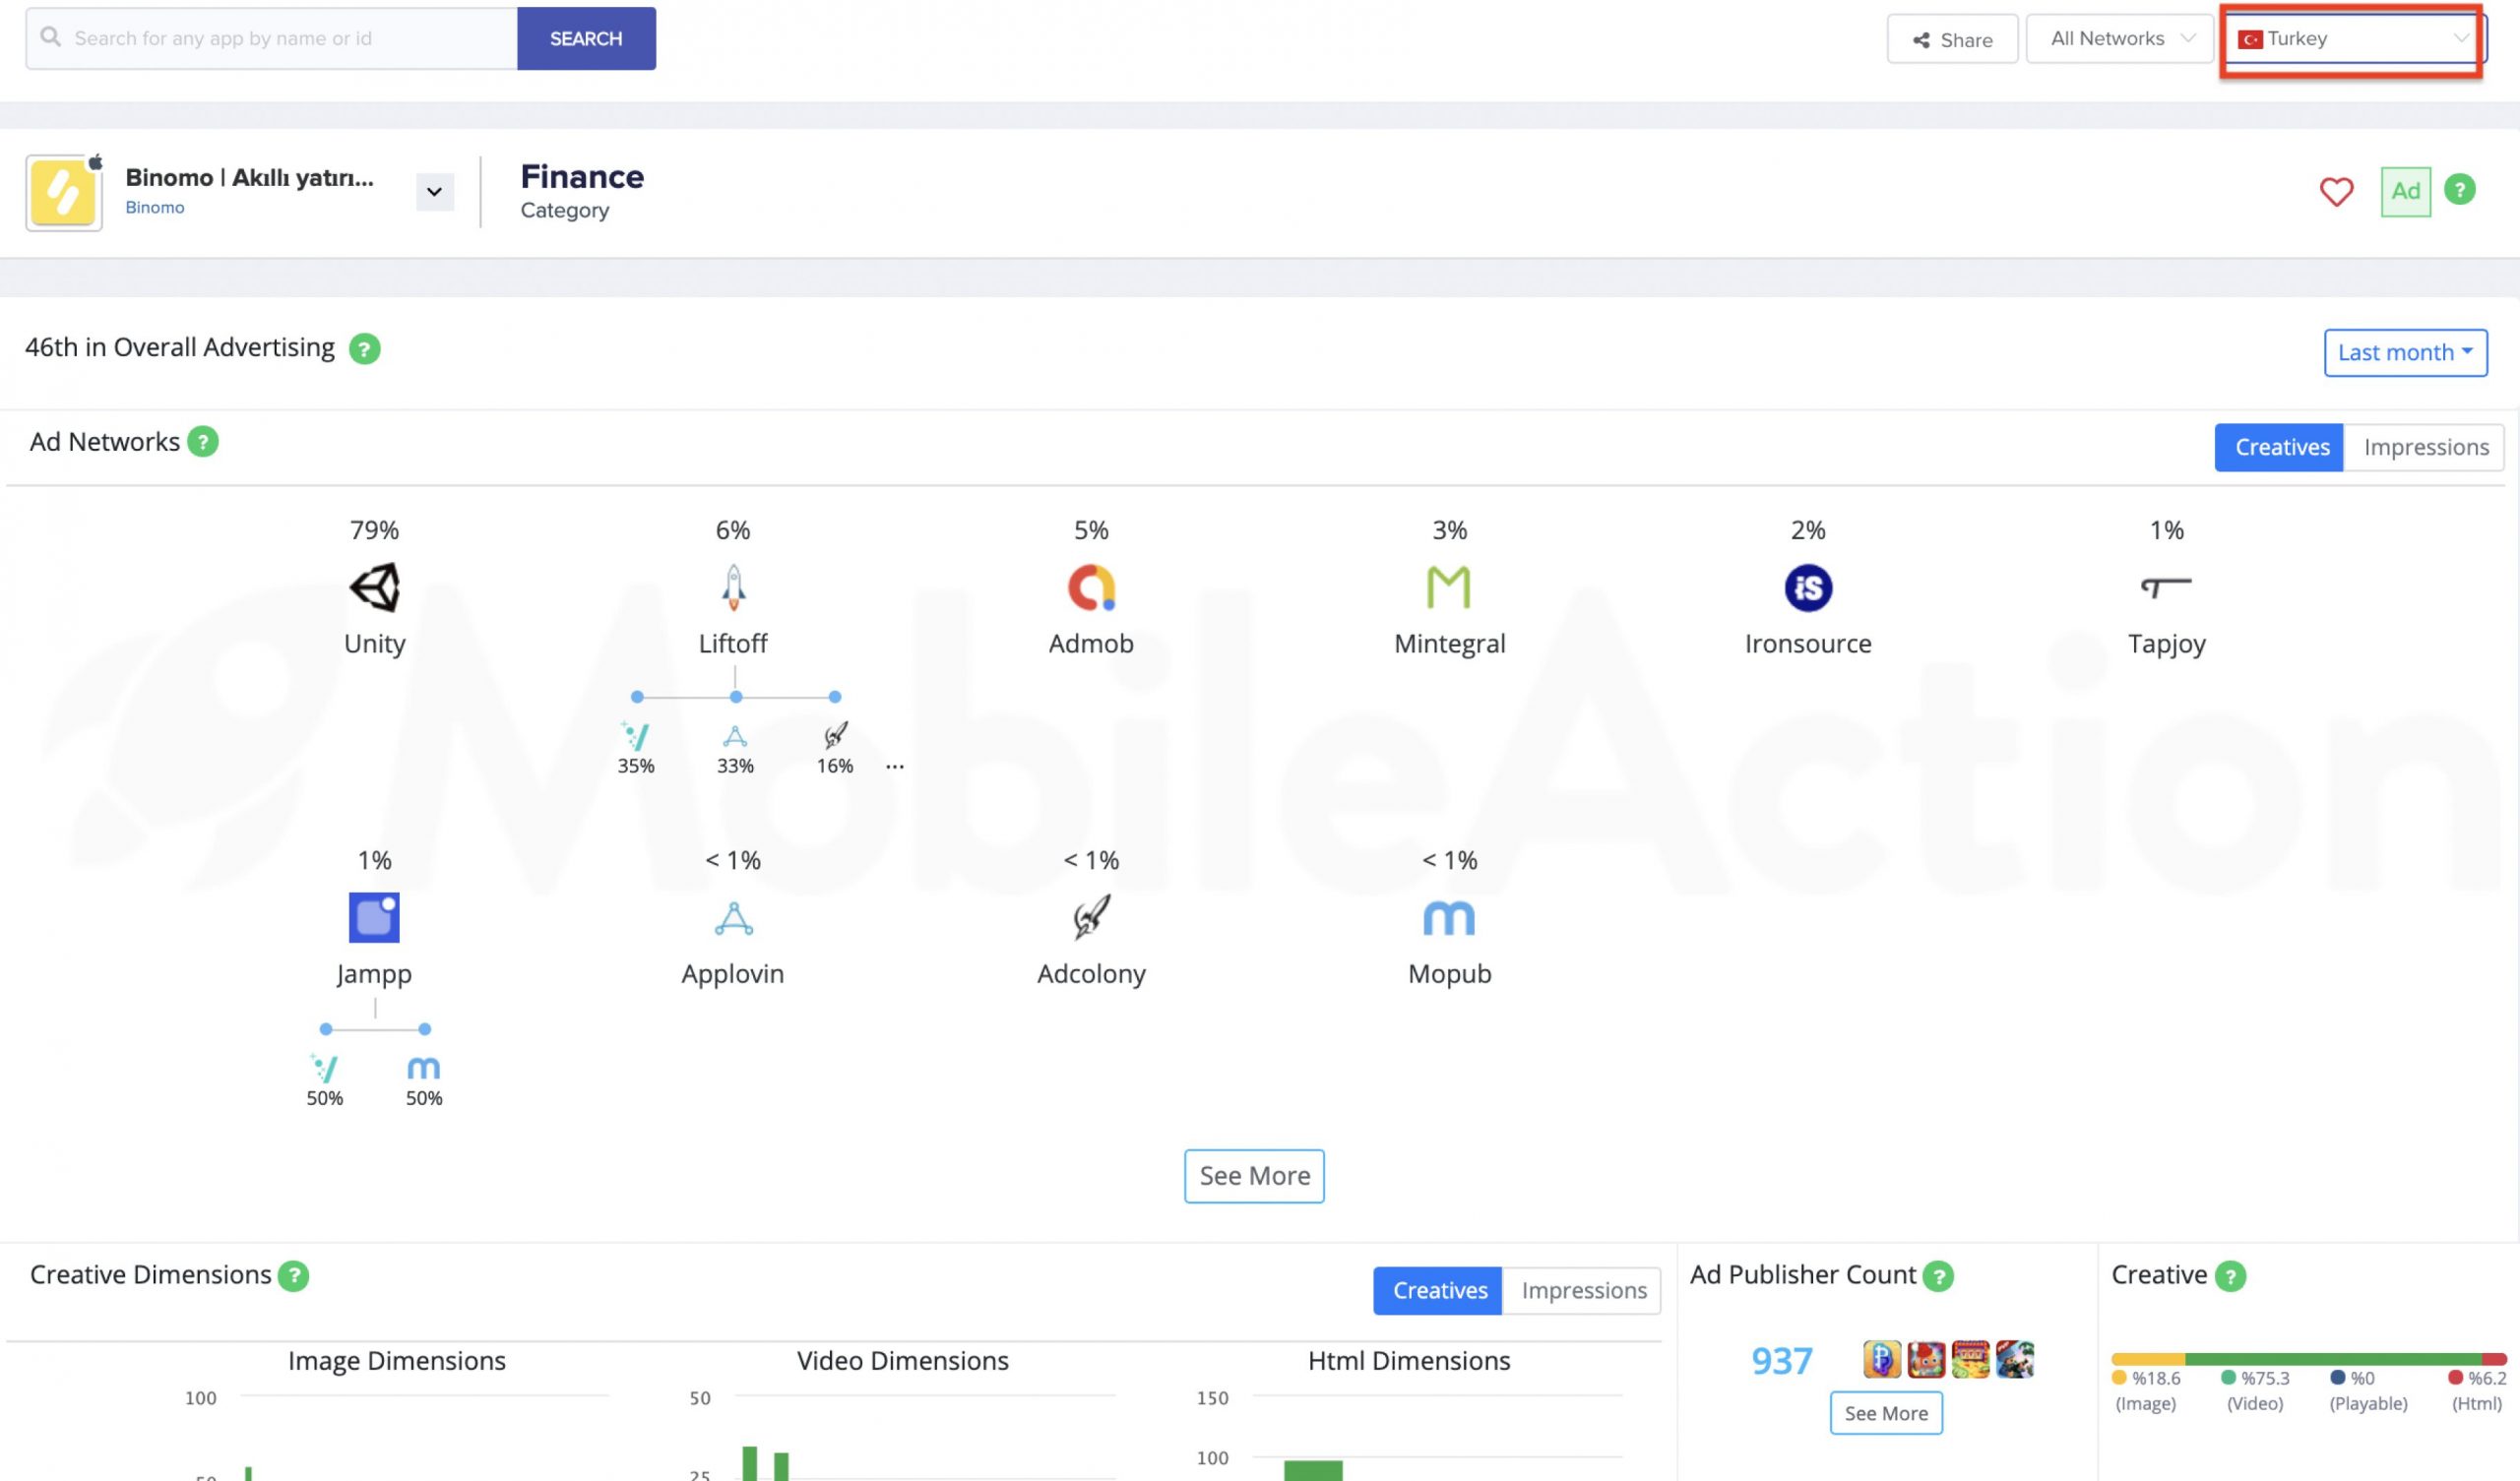The height and width of the screenshot is (1481, 2520).
Task: Show more Liftoff sub-networks via ellipsis
Action: coord(895,767)
